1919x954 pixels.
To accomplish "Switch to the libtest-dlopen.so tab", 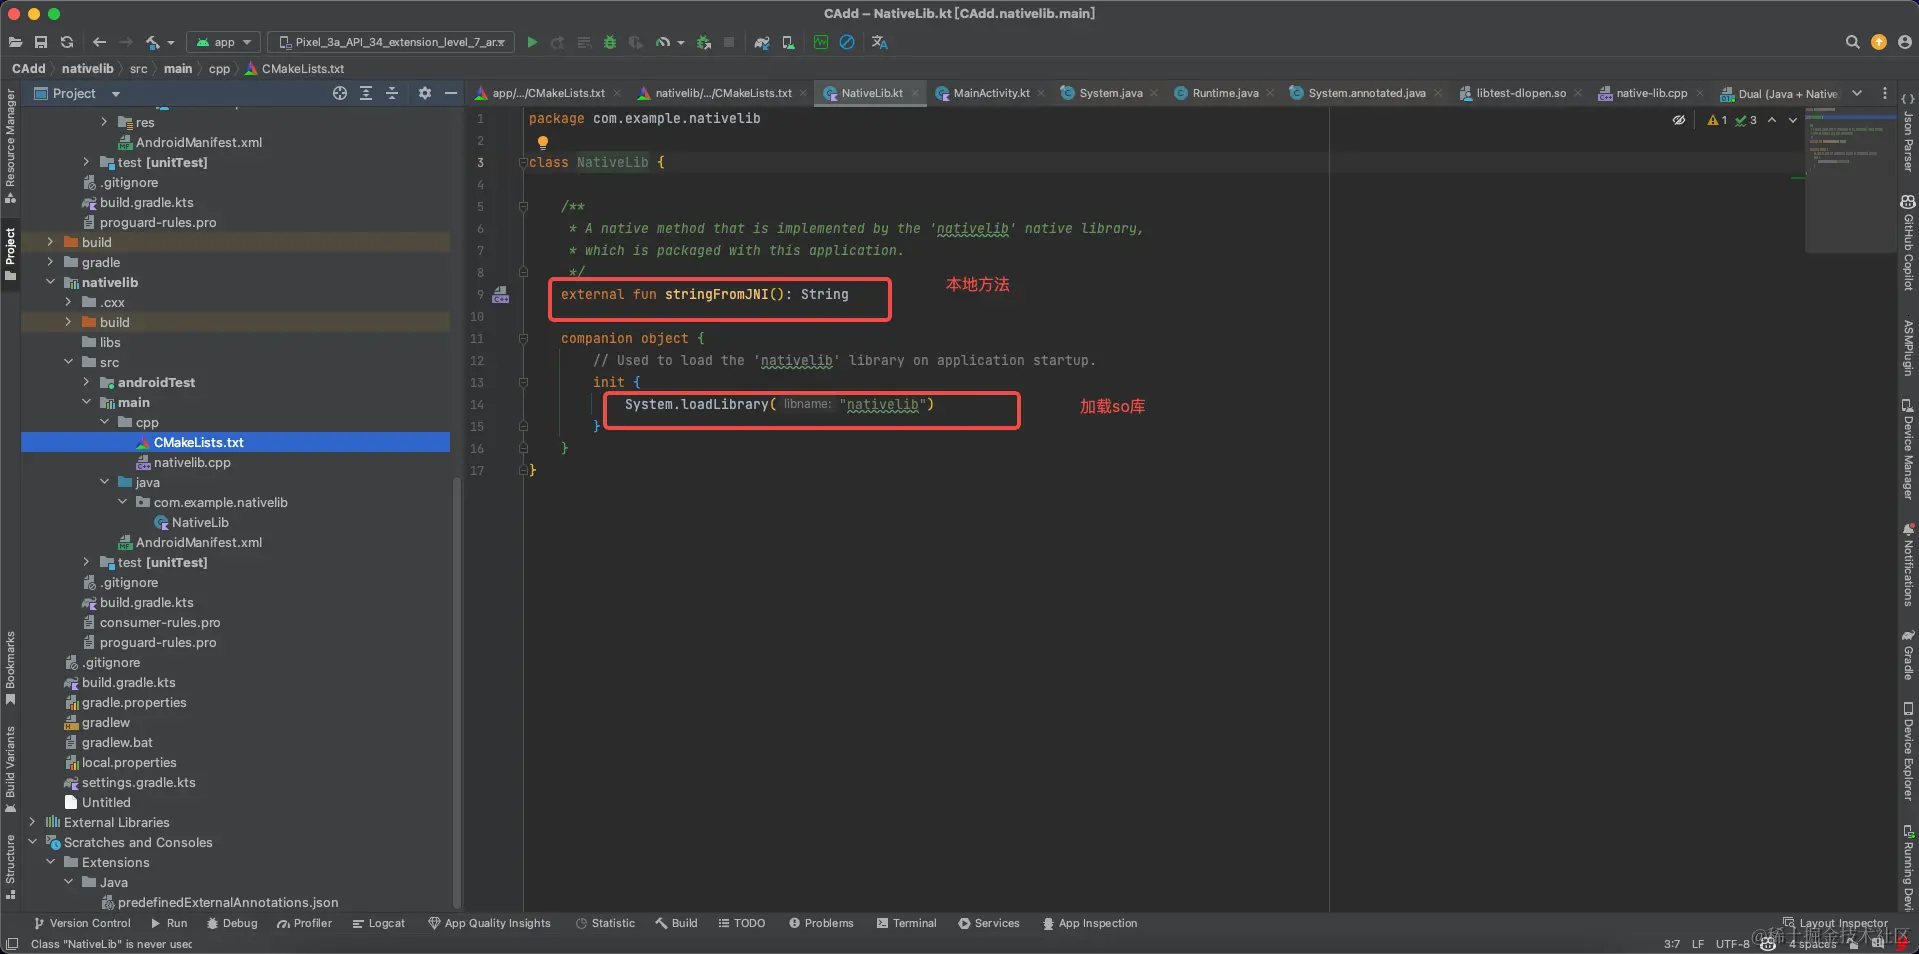I will coord(1521,93).
